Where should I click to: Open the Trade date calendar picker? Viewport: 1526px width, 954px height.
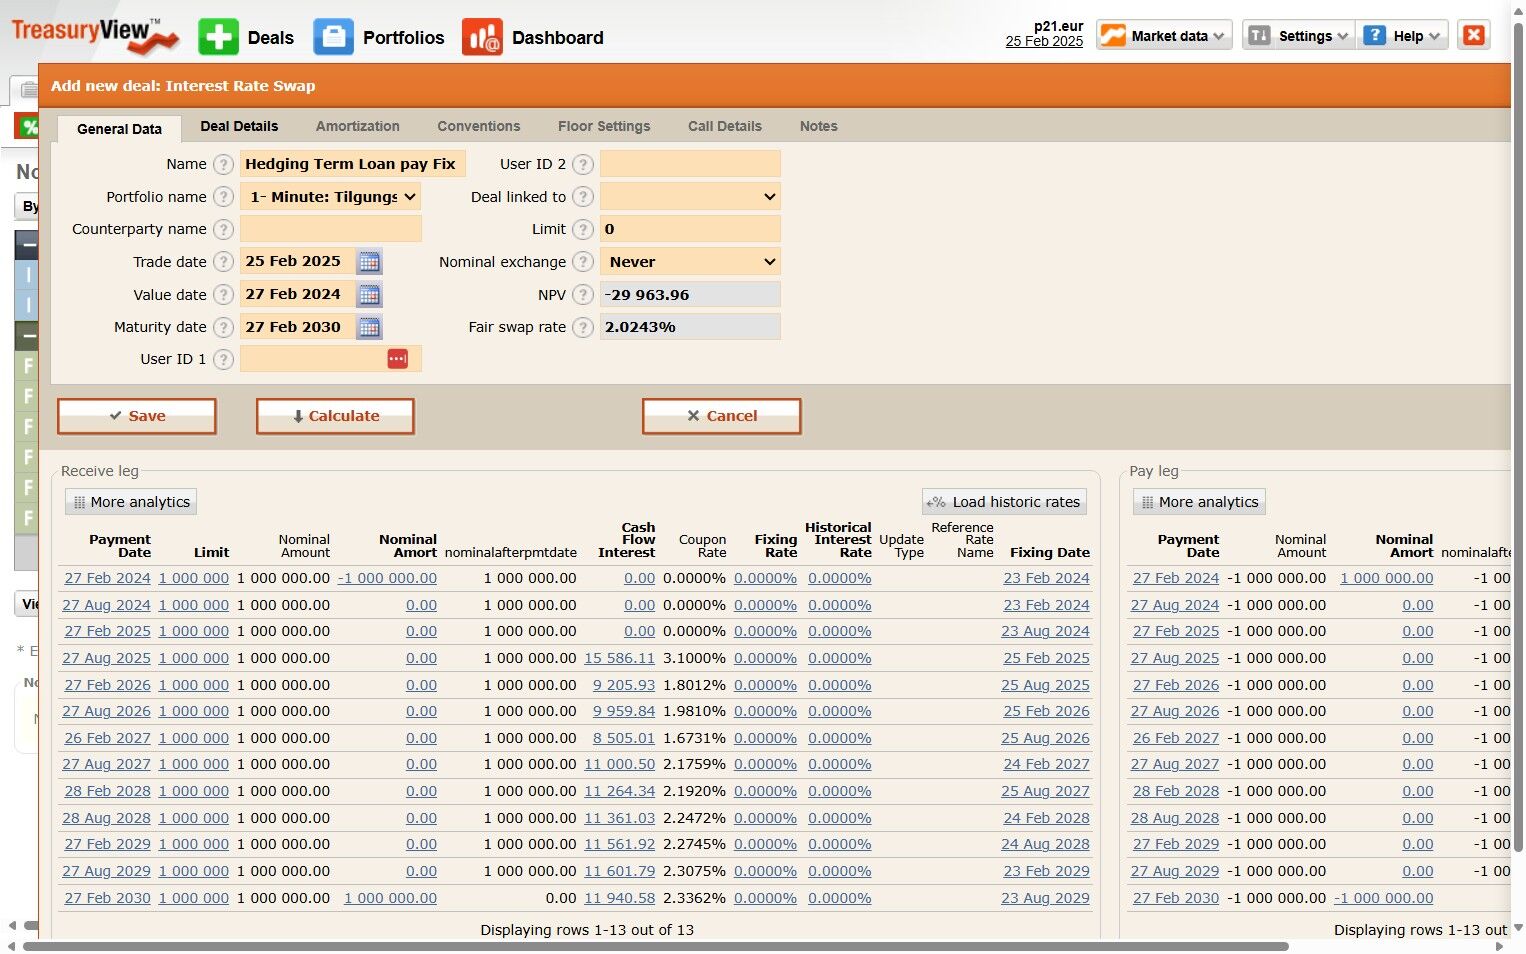point(369,262)
